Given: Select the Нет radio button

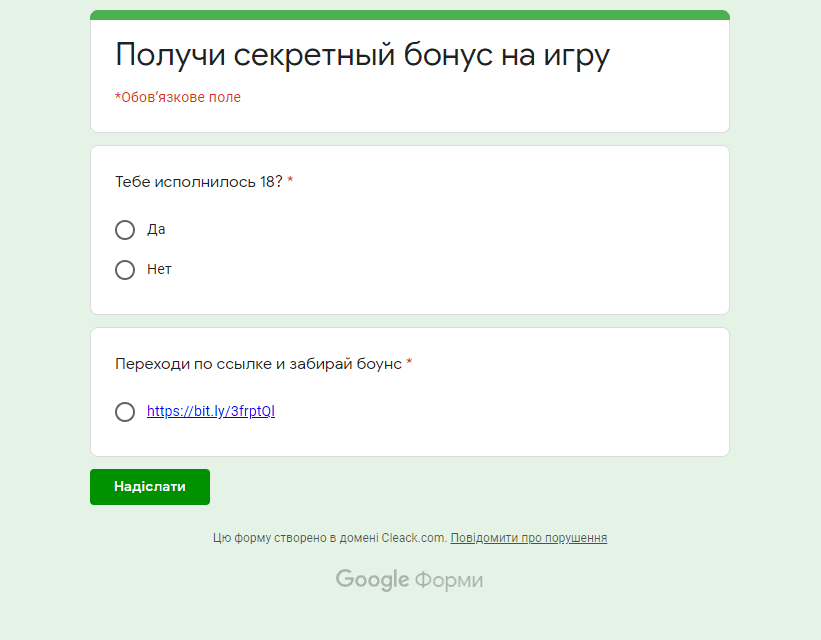Looking at the screenshot, I should pos(125,270).
